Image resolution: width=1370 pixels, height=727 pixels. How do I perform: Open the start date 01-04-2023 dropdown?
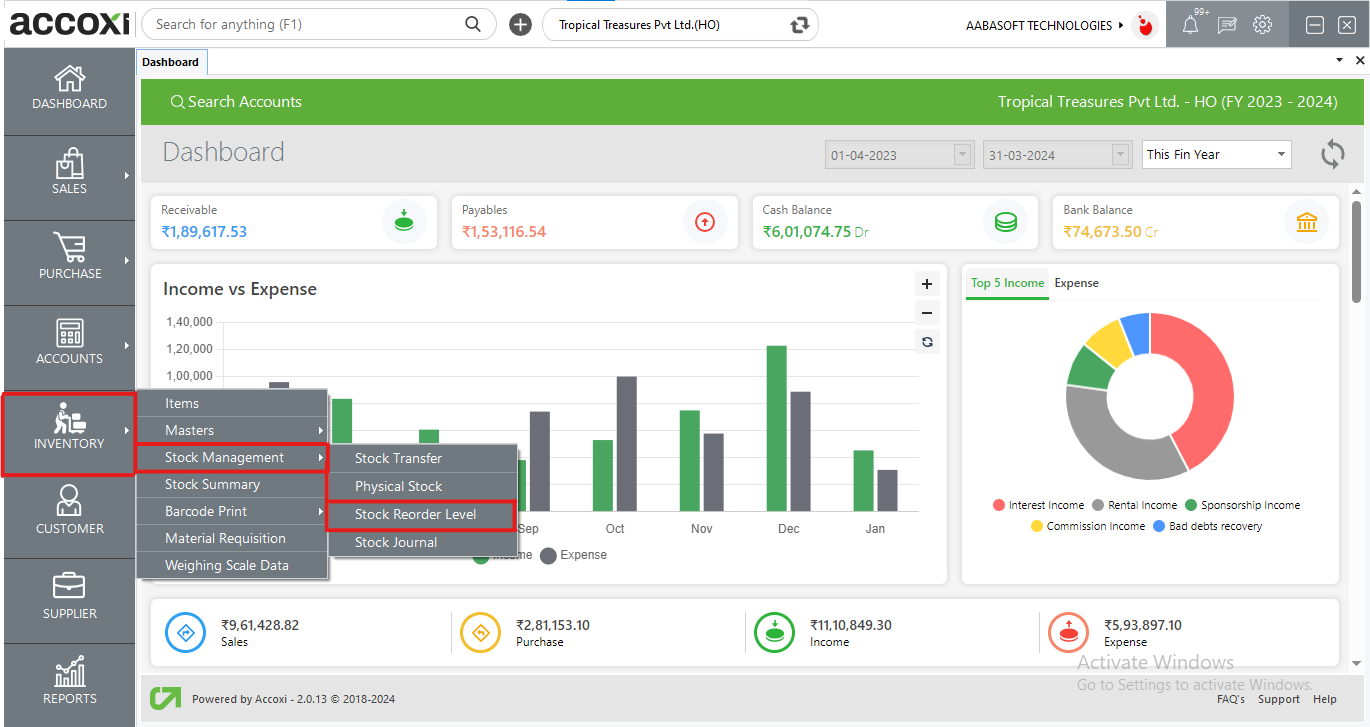[x=962, y=155]
